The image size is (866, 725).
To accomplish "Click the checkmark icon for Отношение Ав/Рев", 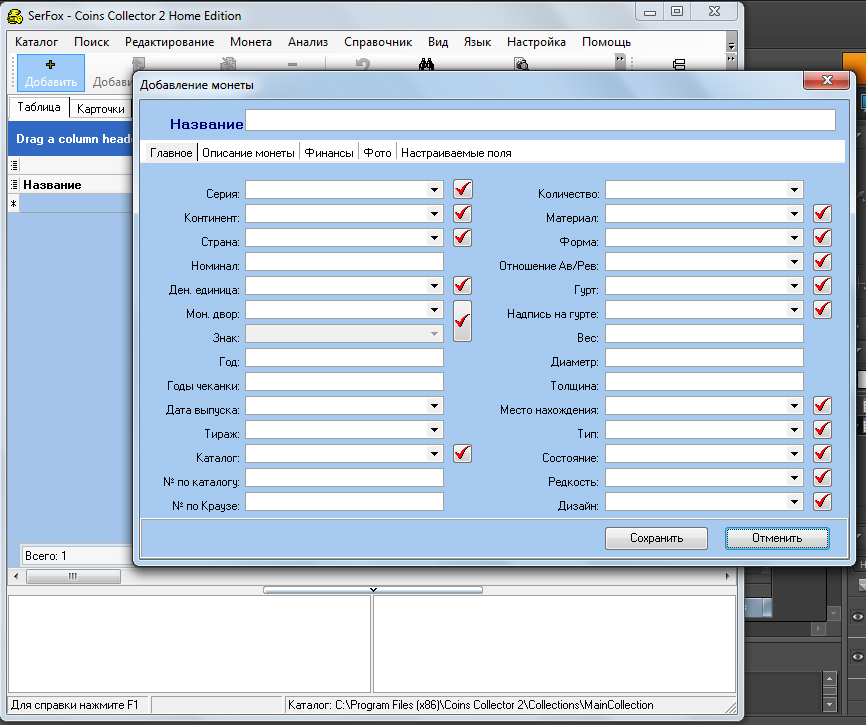I will tap(822, 262).
